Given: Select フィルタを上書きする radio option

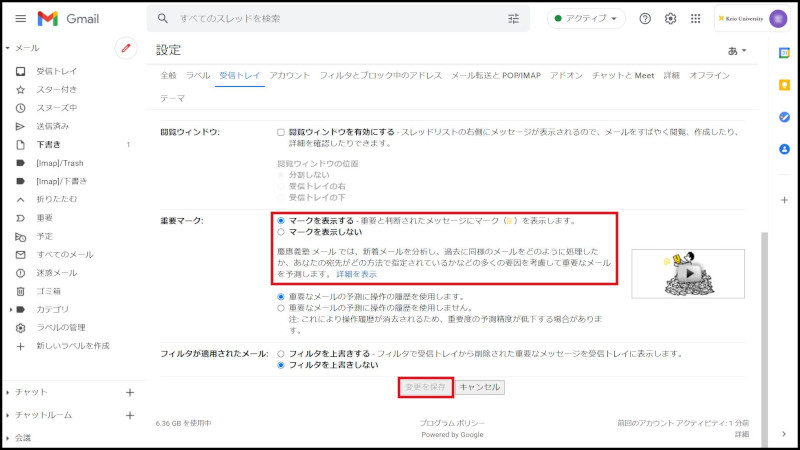Looking at the screenshot, I should 281,353.
